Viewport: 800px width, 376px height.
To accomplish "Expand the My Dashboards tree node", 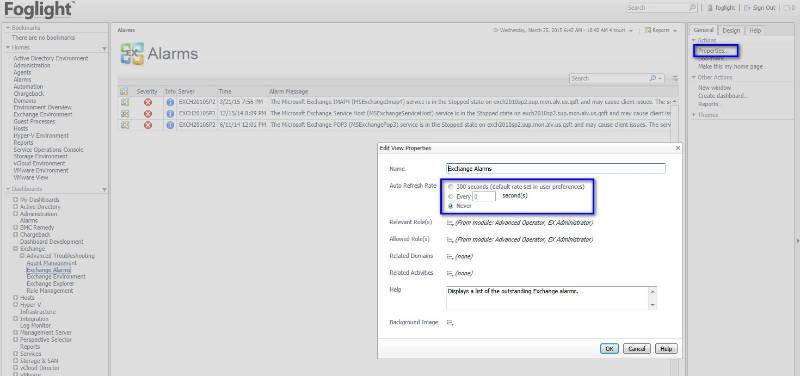I will tap(16, 200).
